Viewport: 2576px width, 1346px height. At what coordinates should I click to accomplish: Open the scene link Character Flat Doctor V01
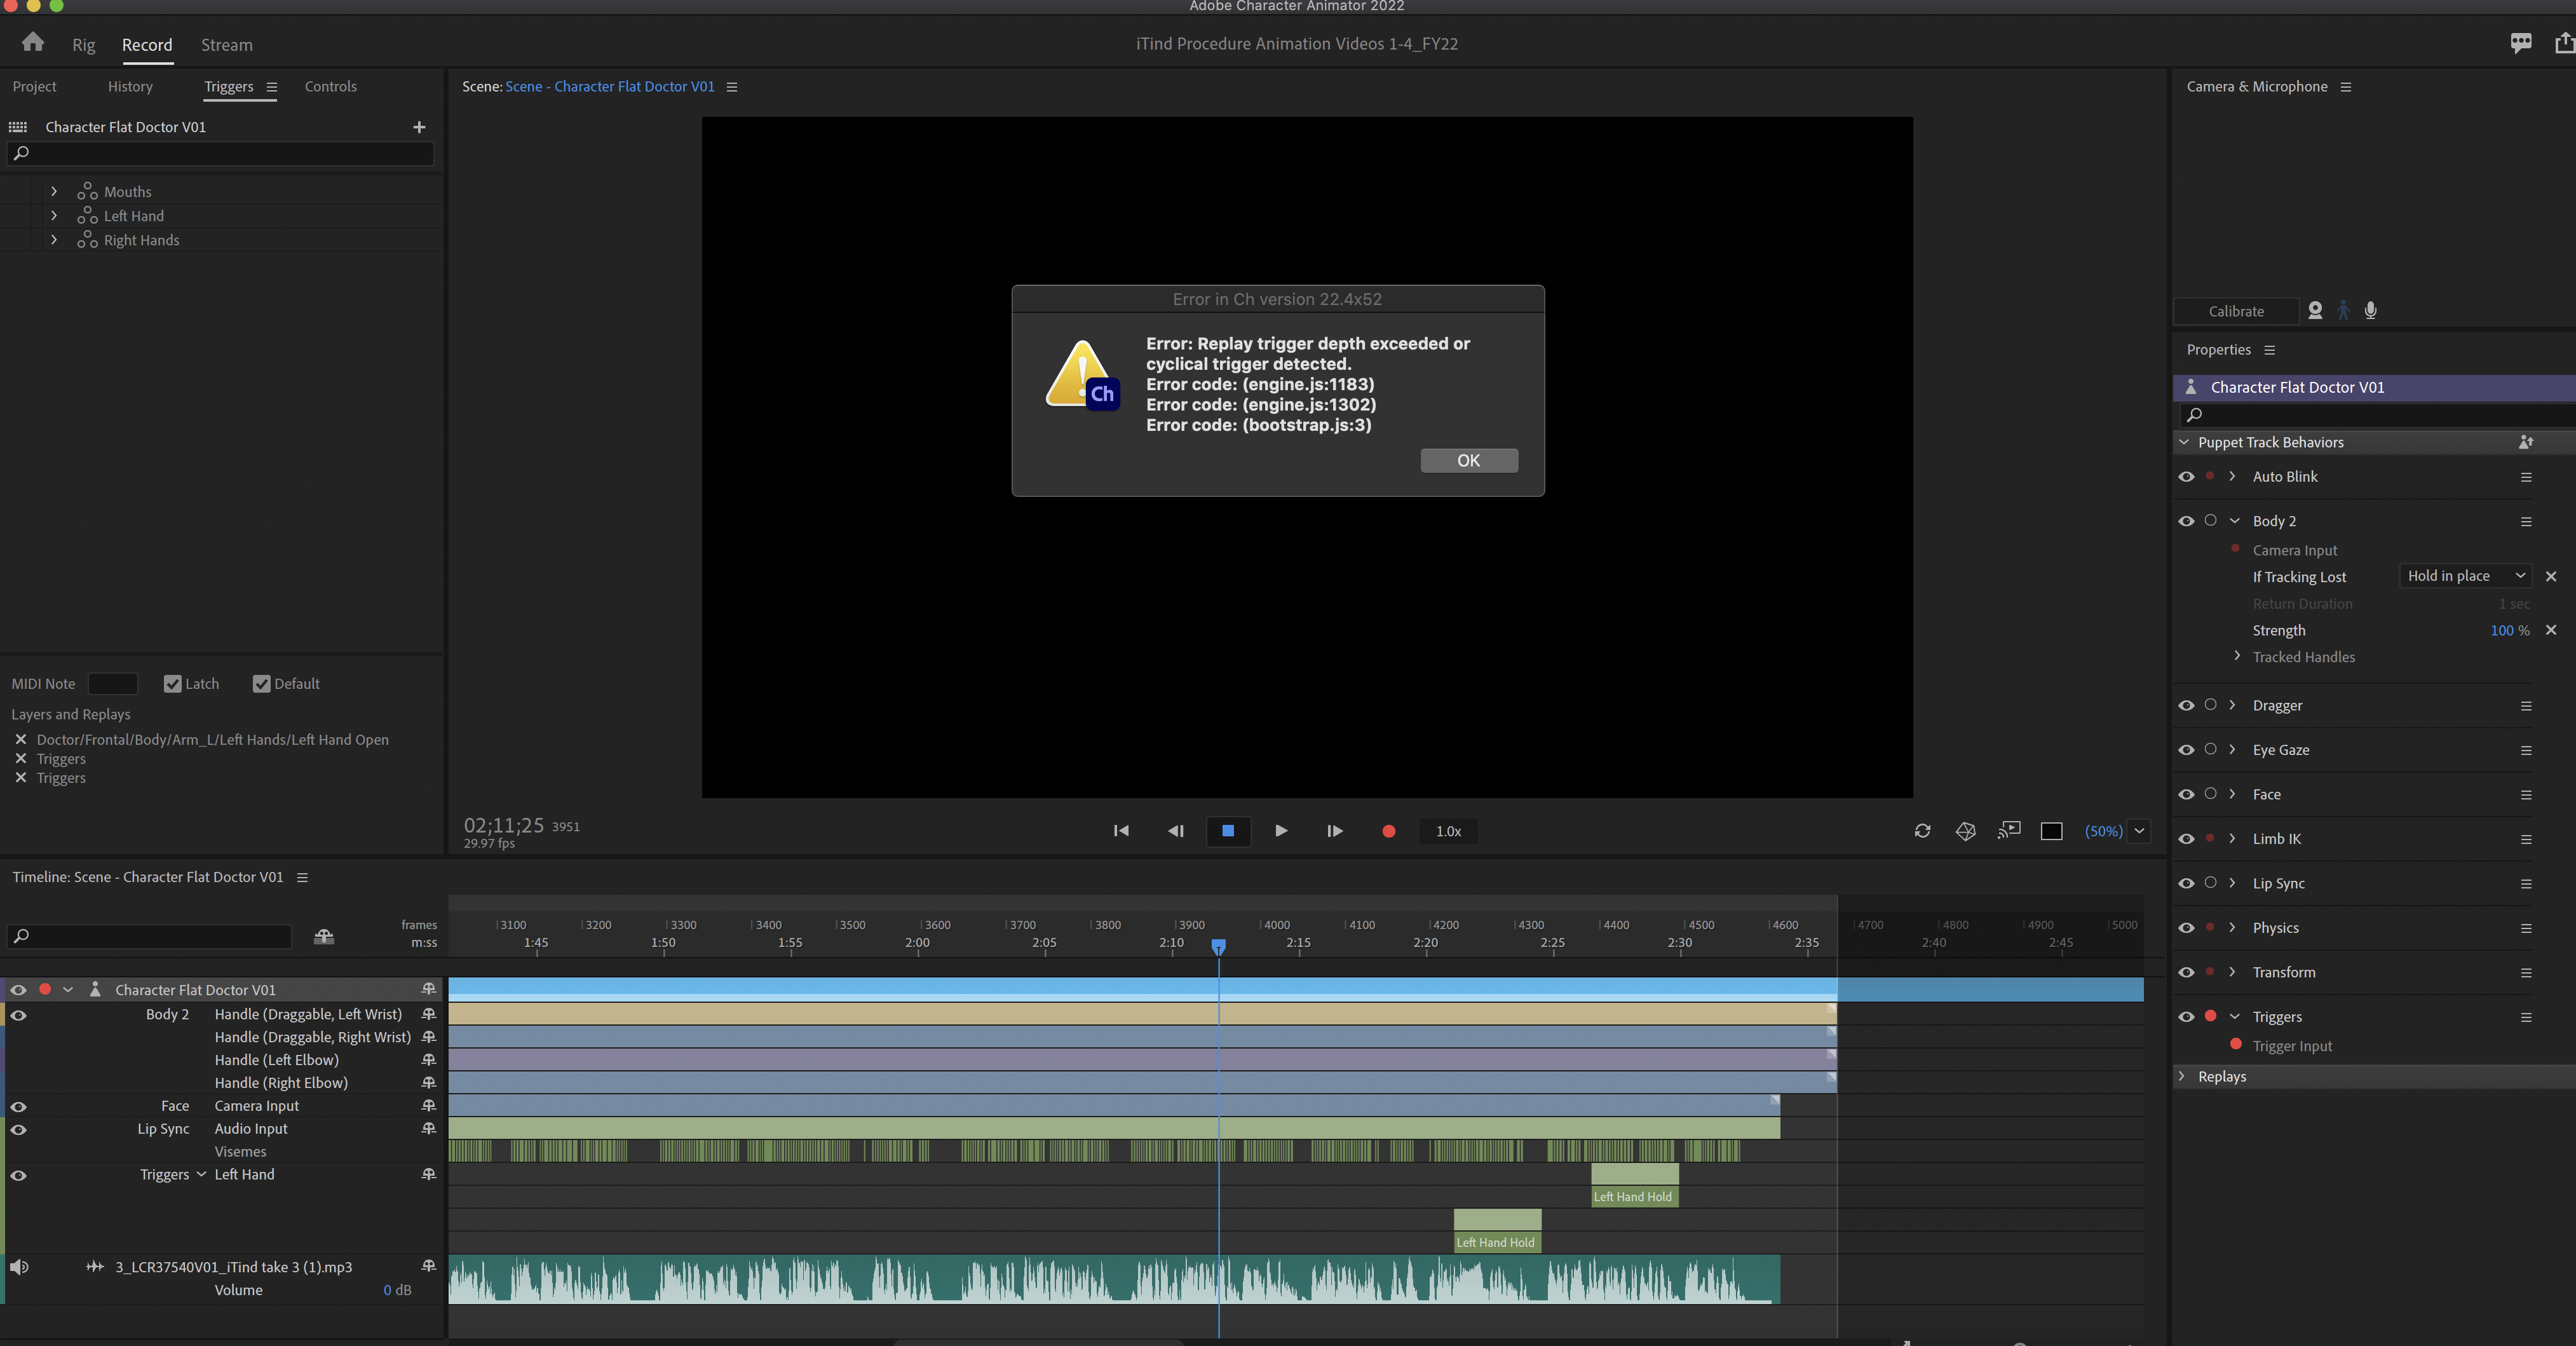609,86
